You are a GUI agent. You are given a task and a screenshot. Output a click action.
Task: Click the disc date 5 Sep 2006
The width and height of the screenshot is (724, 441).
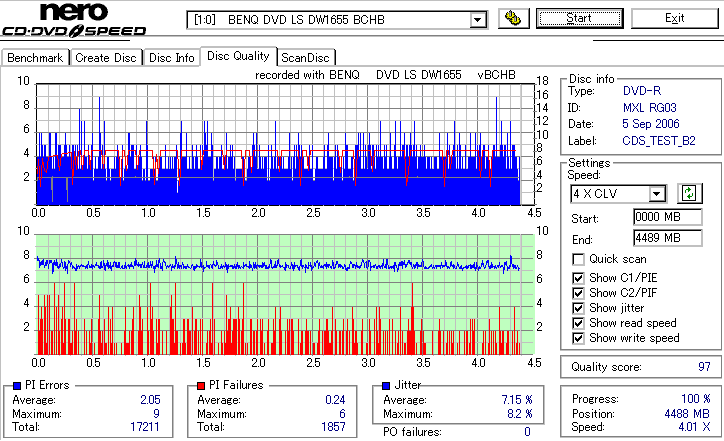(651, 124)
